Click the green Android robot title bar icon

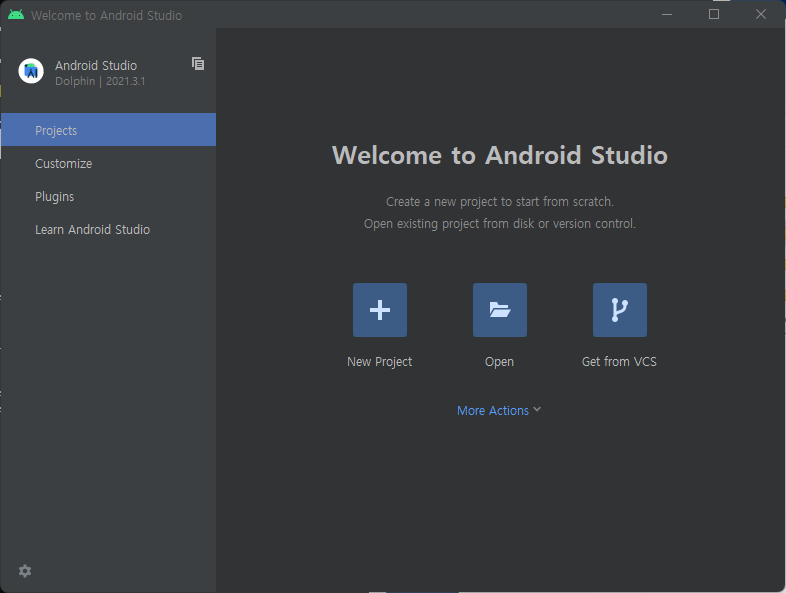pos(16,15)
